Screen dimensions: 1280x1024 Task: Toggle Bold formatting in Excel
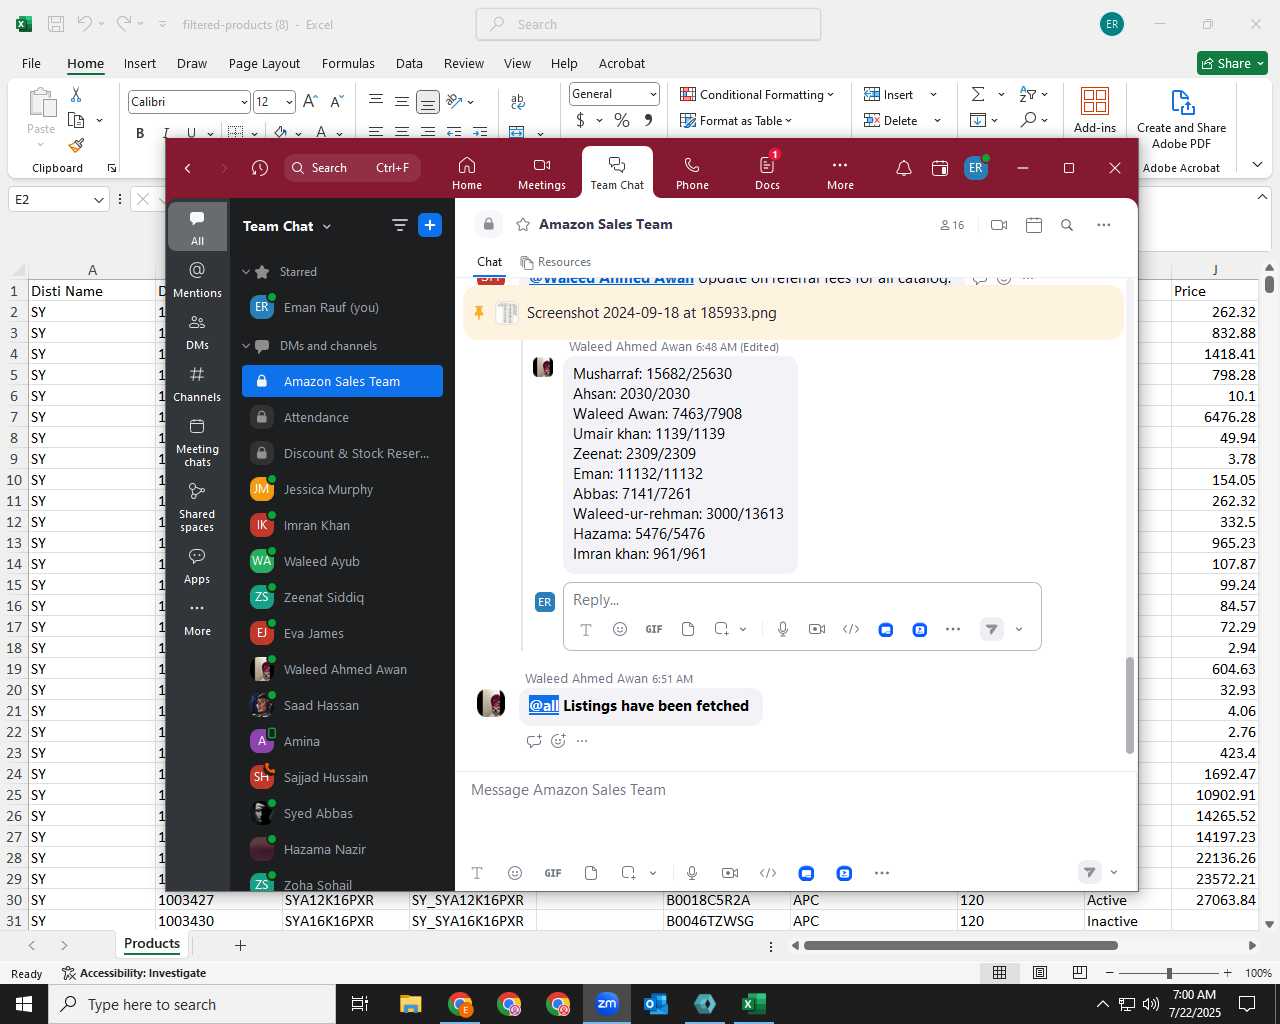(x=140, y=132)
